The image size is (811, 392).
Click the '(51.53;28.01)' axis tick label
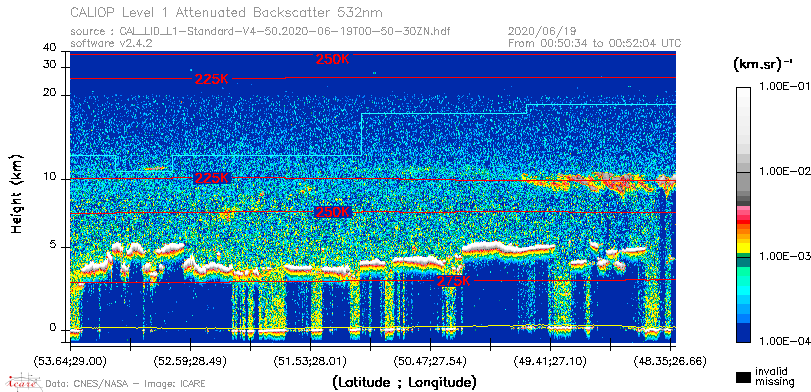[x=310, y=360]
